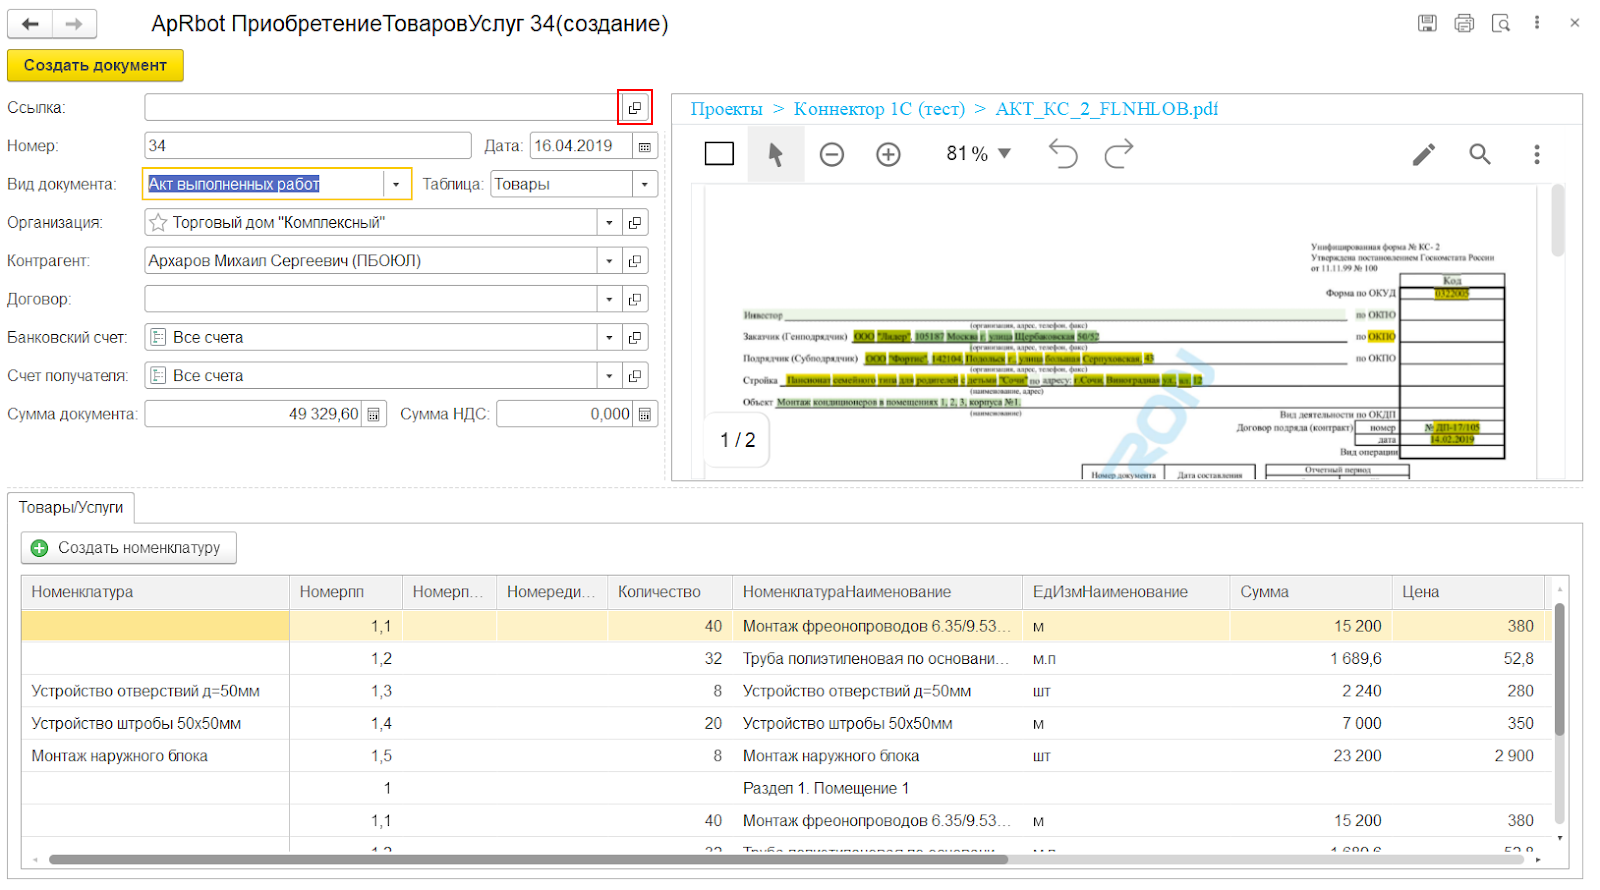Click the ЕдИзмНаименование column header

[1126, 592]
